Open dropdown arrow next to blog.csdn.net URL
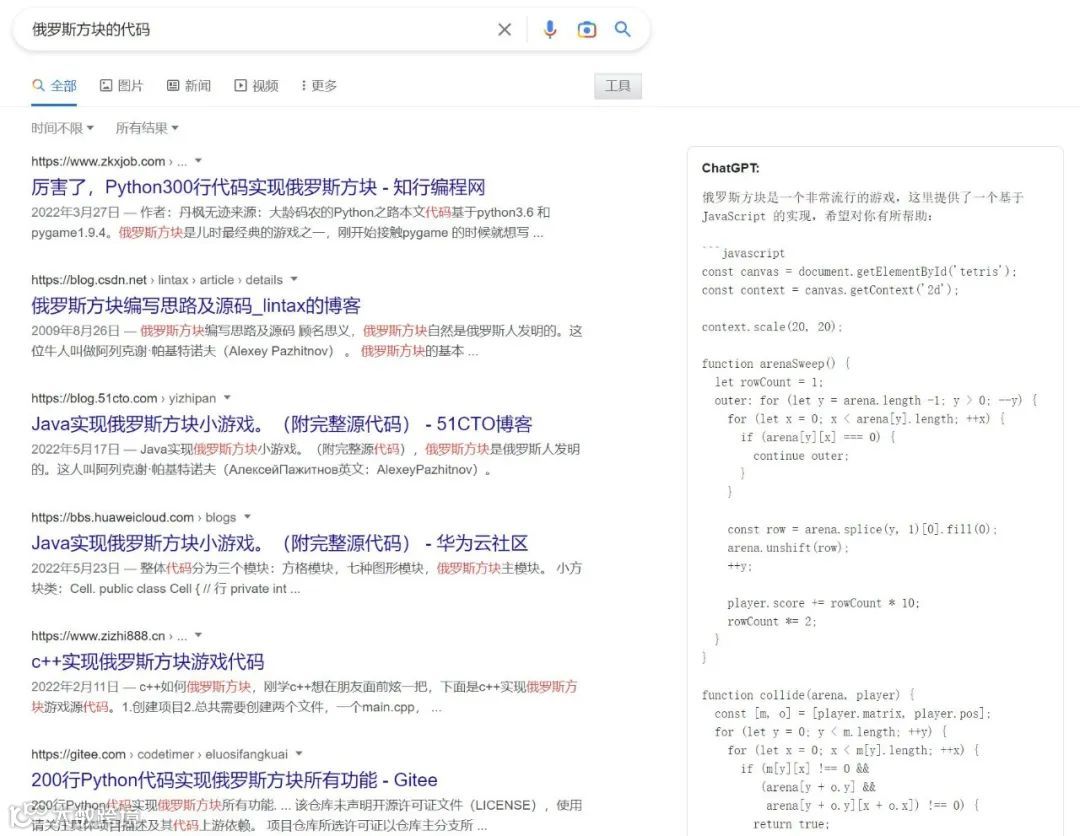Viewport: 1080px width, 836px height. click(294, 280)
